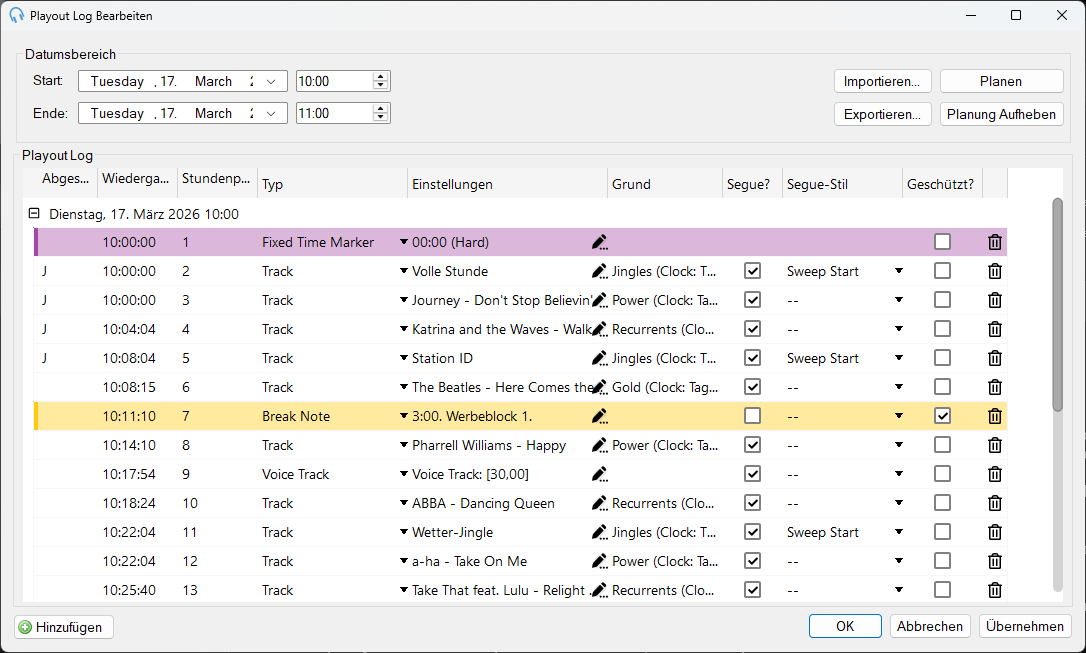
Task: Uncheck Segue for Journey track
Action: (x=752, y=300)
